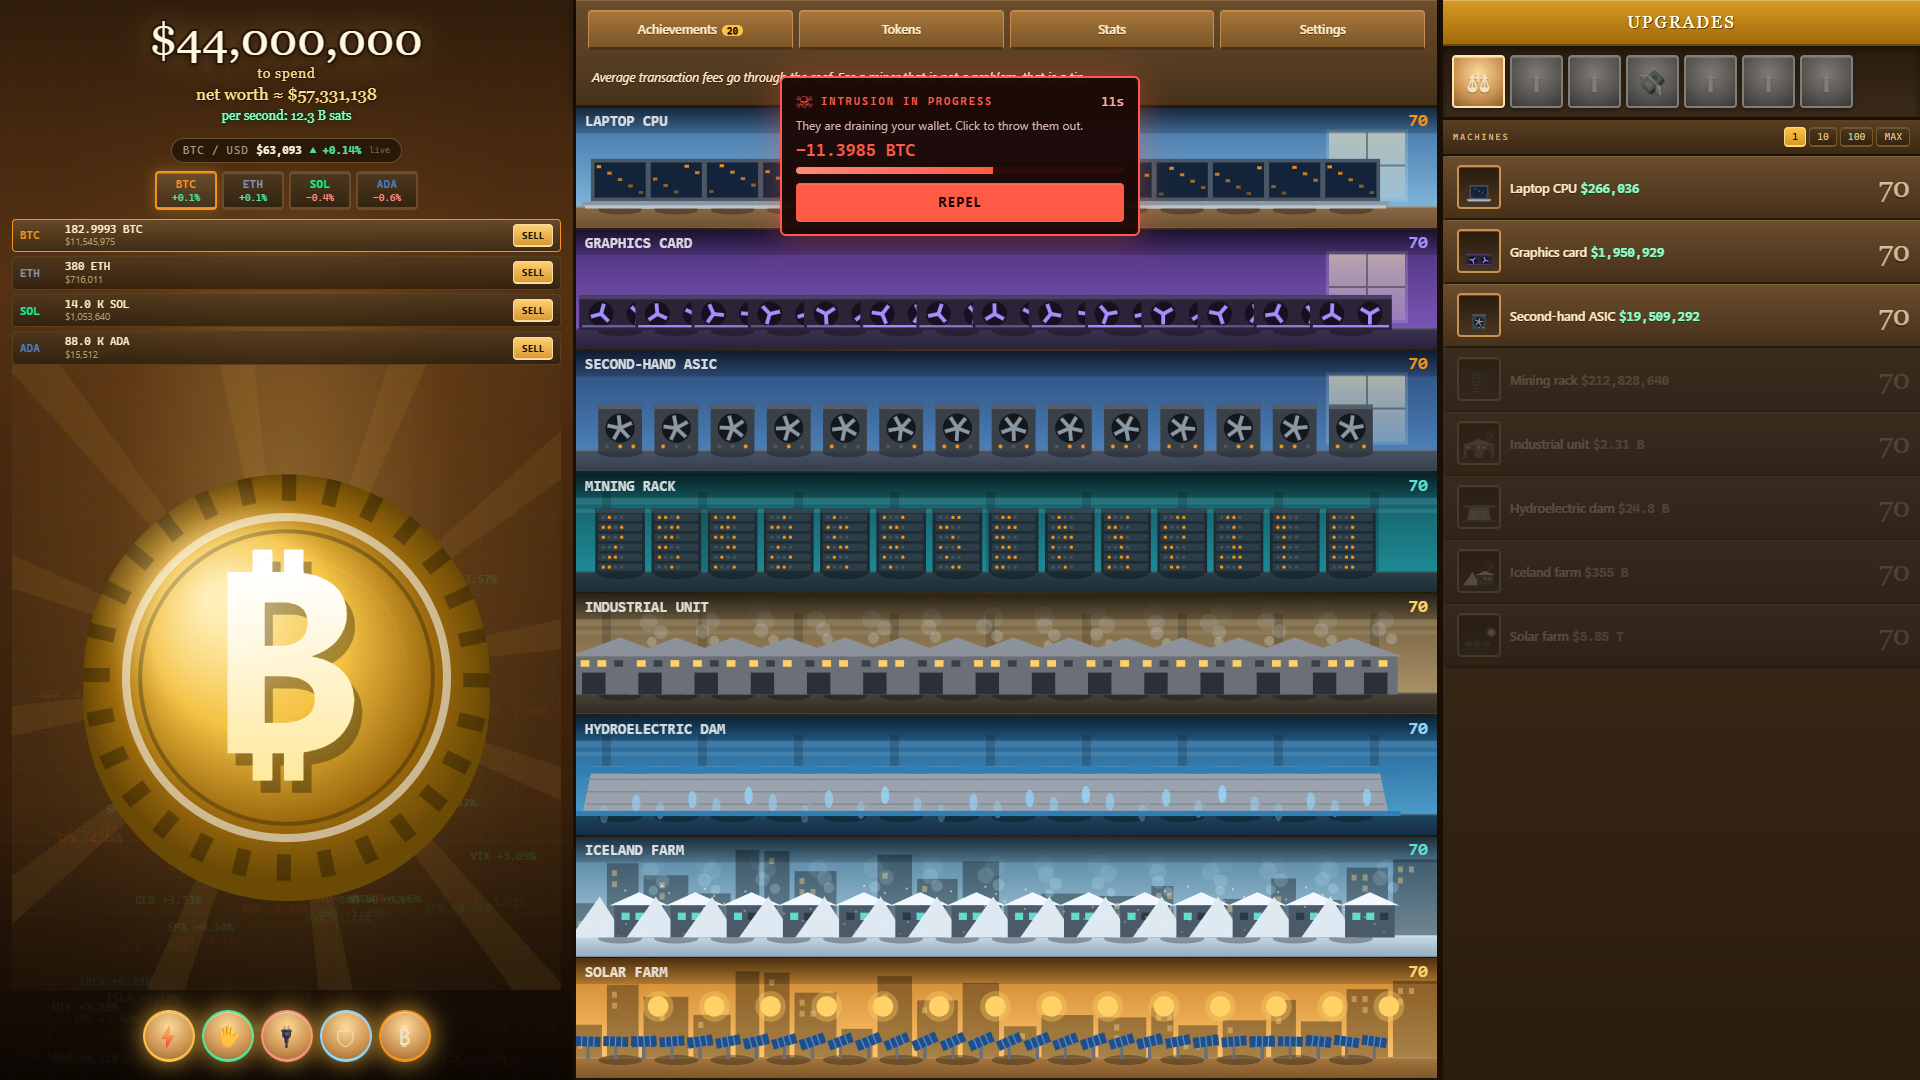Activate the shield power-up
The width and height of the screenshot is (1920, 1080).
pos(346,1036)
